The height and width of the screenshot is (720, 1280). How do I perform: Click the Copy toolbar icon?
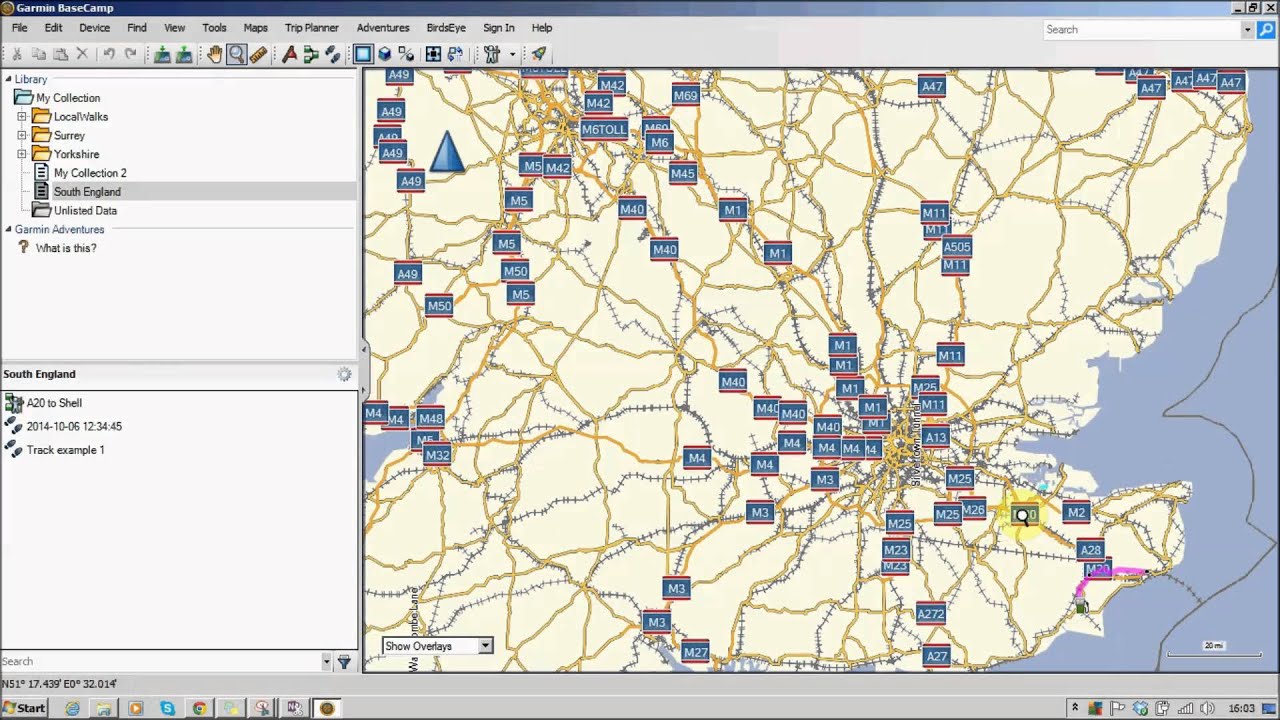click(x=39, y=55)
